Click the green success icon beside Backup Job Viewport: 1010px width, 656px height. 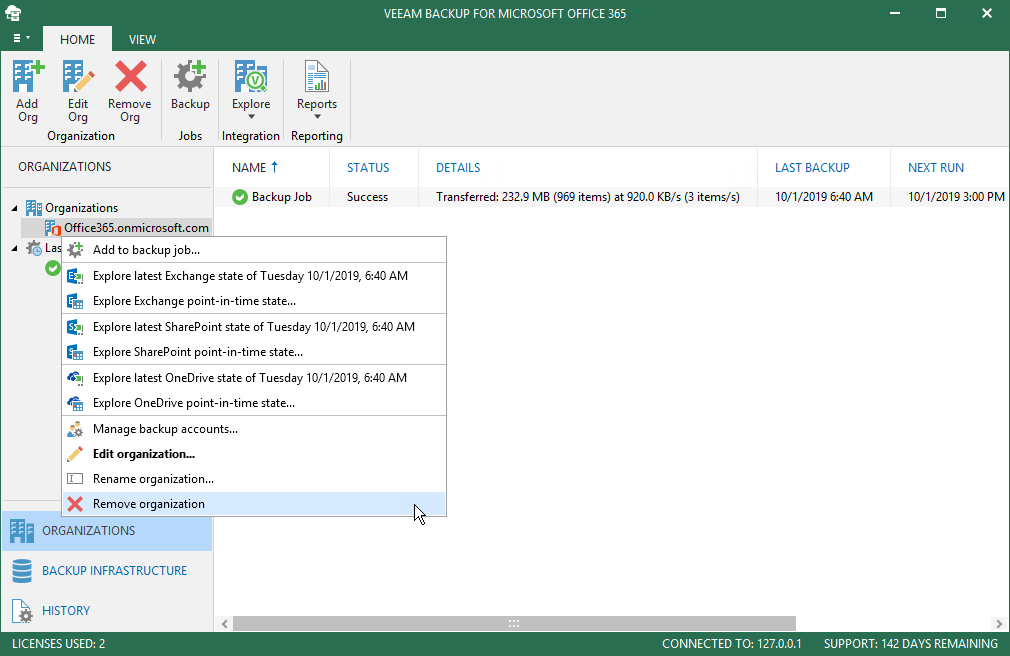point(240,197)
